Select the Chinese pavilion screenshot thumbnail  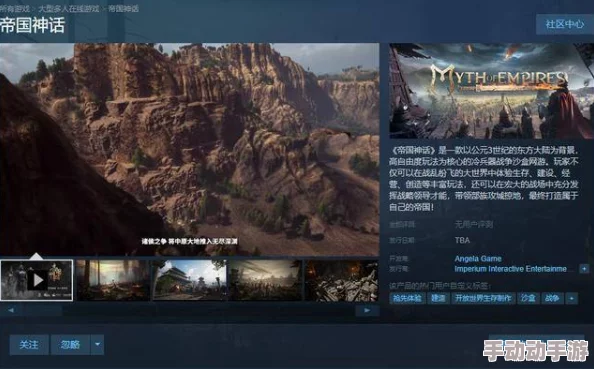click(x=190, y=280)
